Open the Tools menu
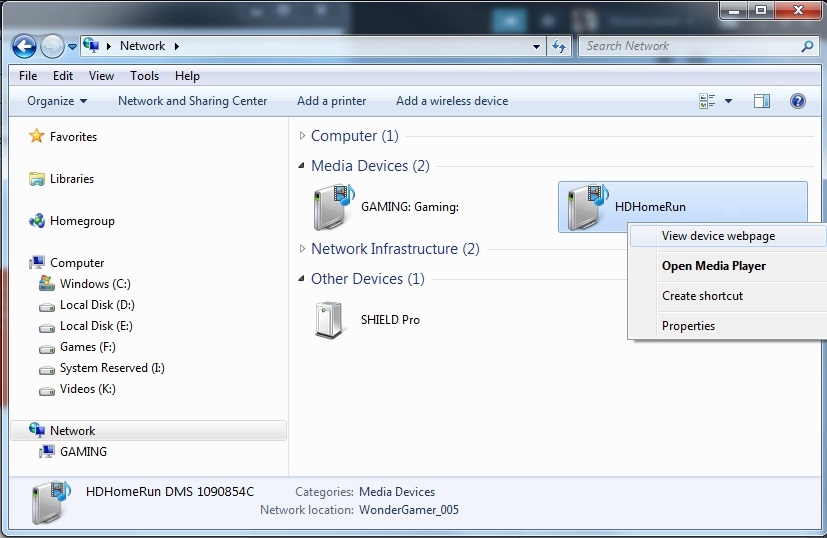This screenshot has width=827, height=538. 144,76
